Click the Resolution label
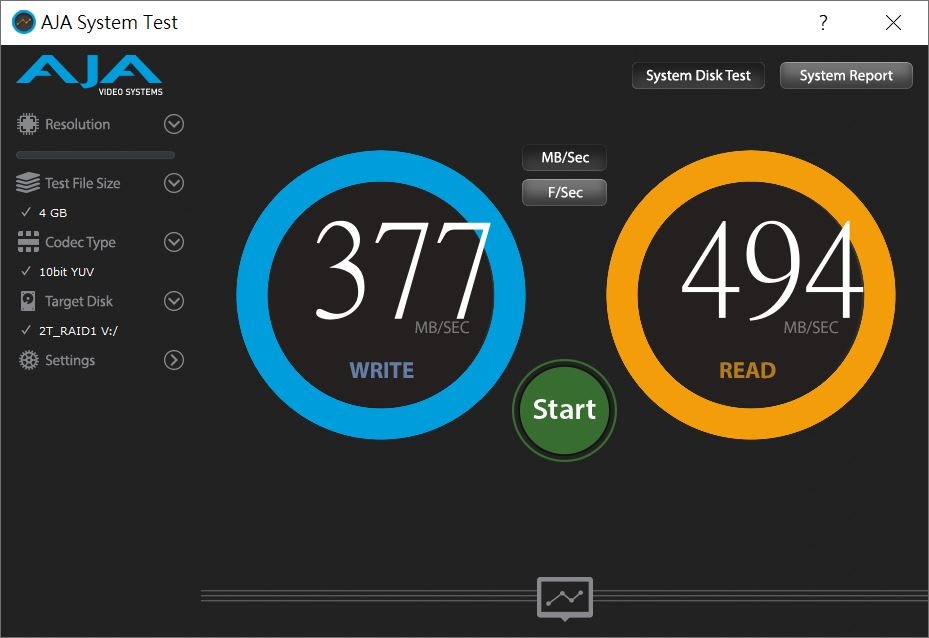This screenshot has height=638, width=929. pos(78,124)
